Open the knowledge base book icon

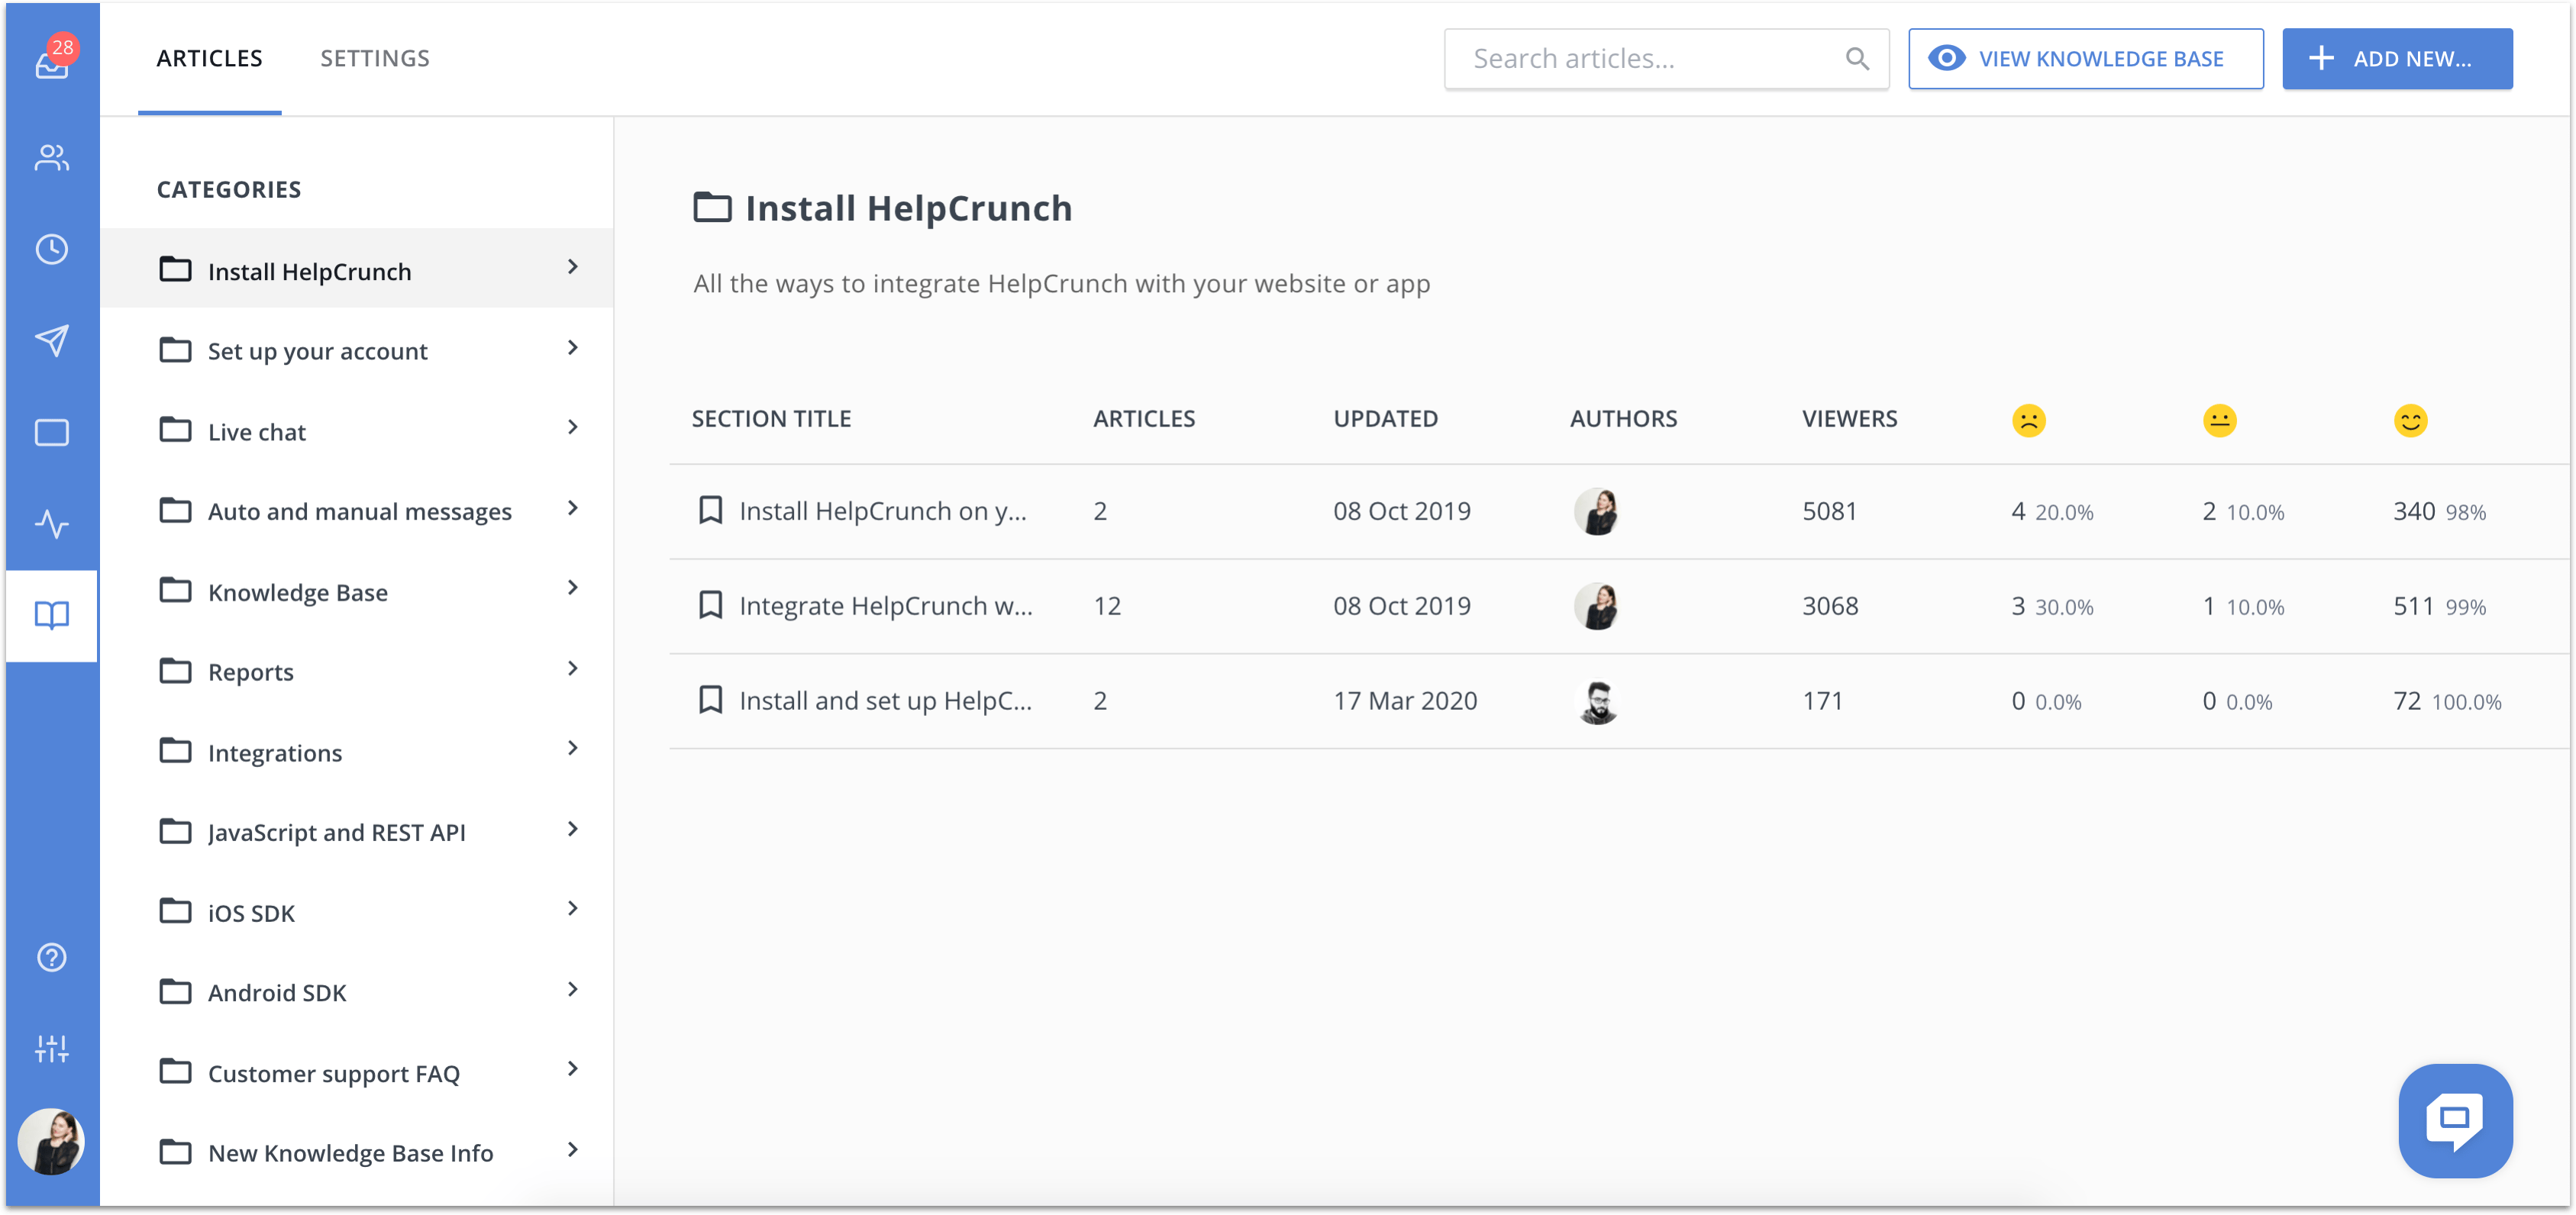pos(52,615)
